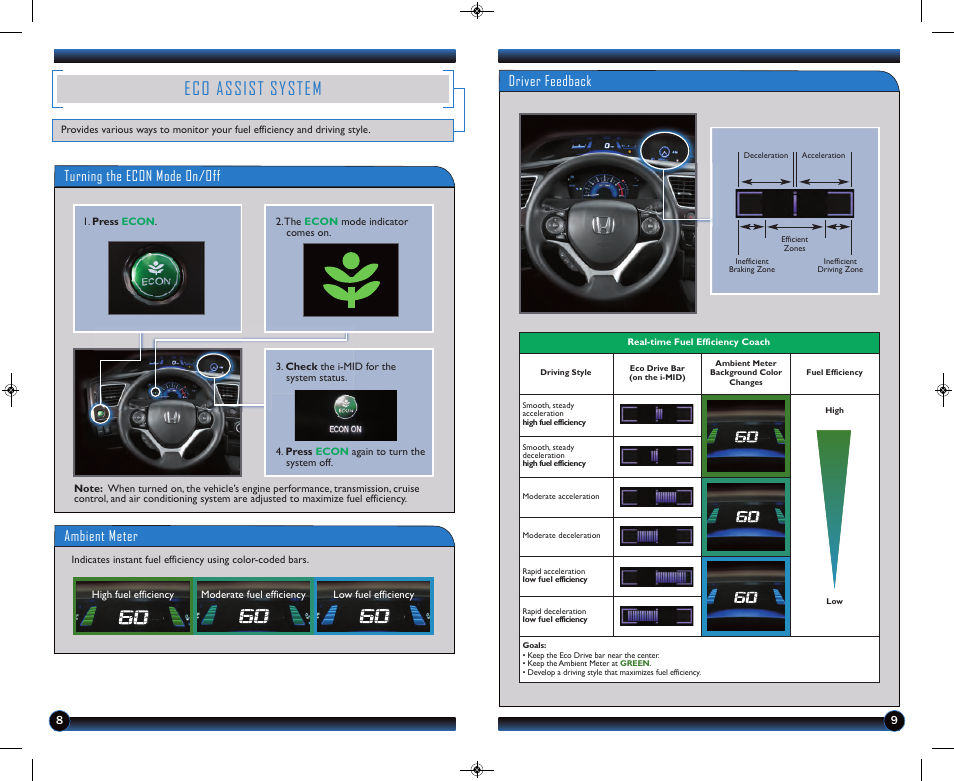The width and height of the screenshot is (954, 781).
Task: Click 'Rapid acceleration low fuel efficiency' row text
Action: 555,575
